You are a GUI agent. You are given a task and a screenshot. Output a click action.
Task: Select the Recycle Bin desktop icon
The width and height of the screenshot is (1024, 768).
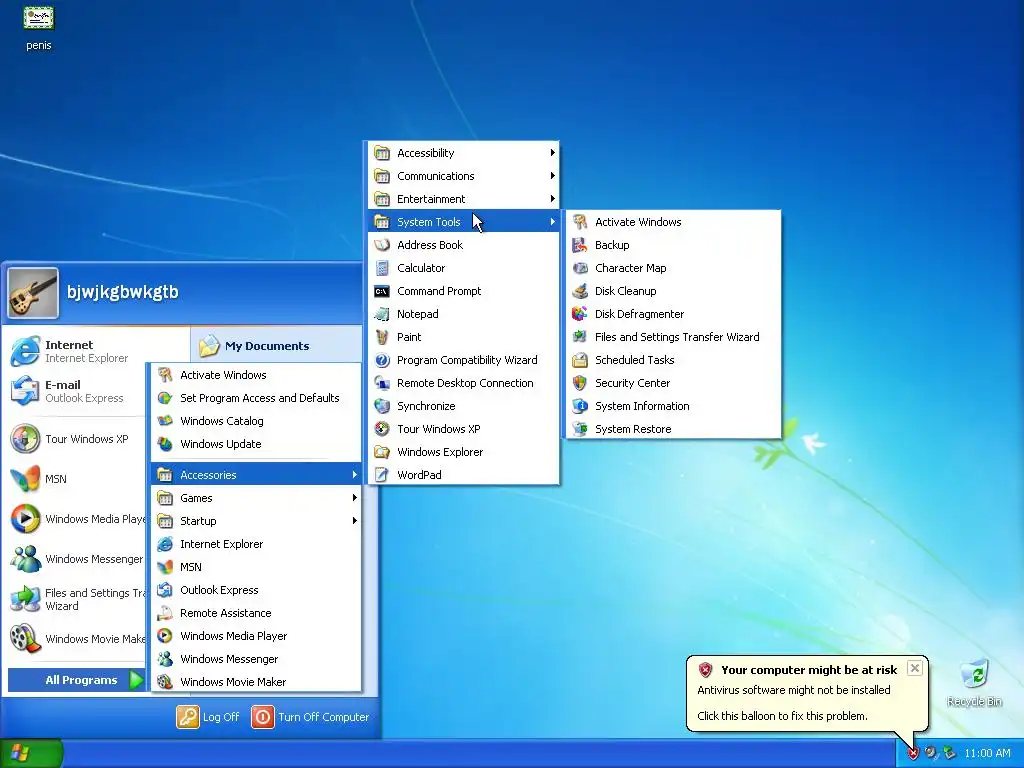(974, 683)
